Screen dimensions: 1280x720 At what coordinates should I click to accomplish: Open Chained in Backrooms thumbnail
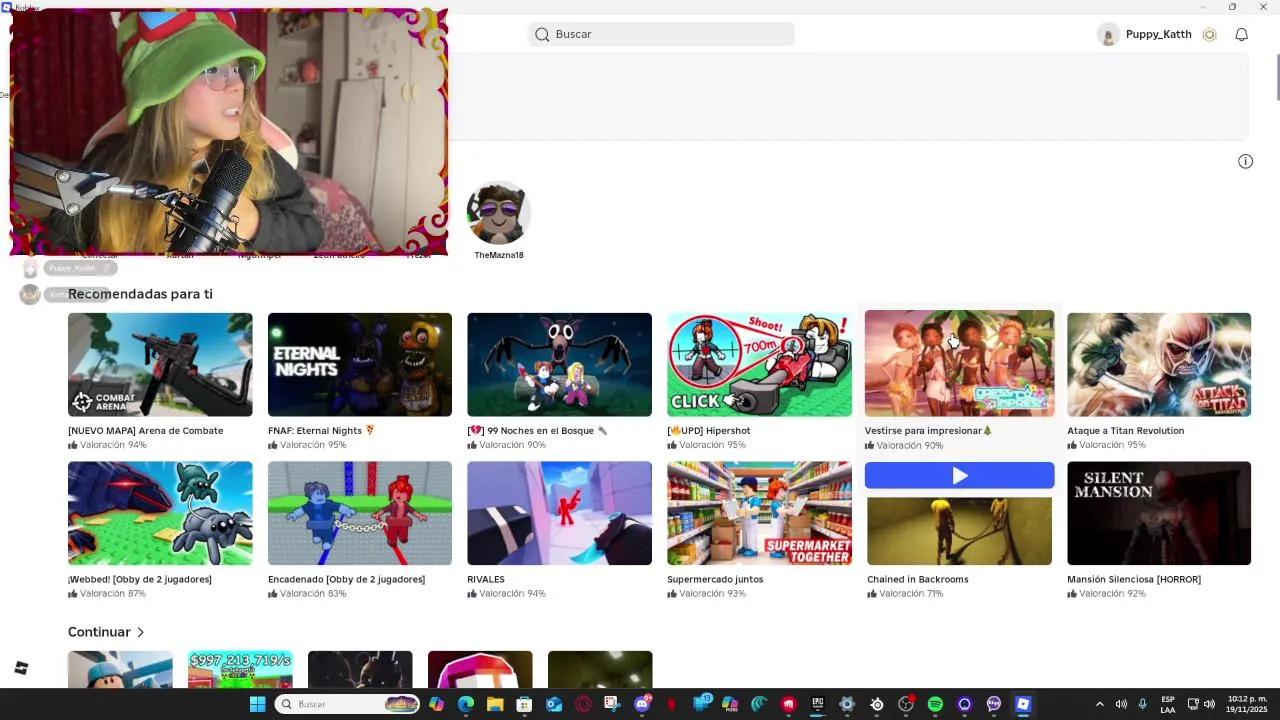[959, 530]
